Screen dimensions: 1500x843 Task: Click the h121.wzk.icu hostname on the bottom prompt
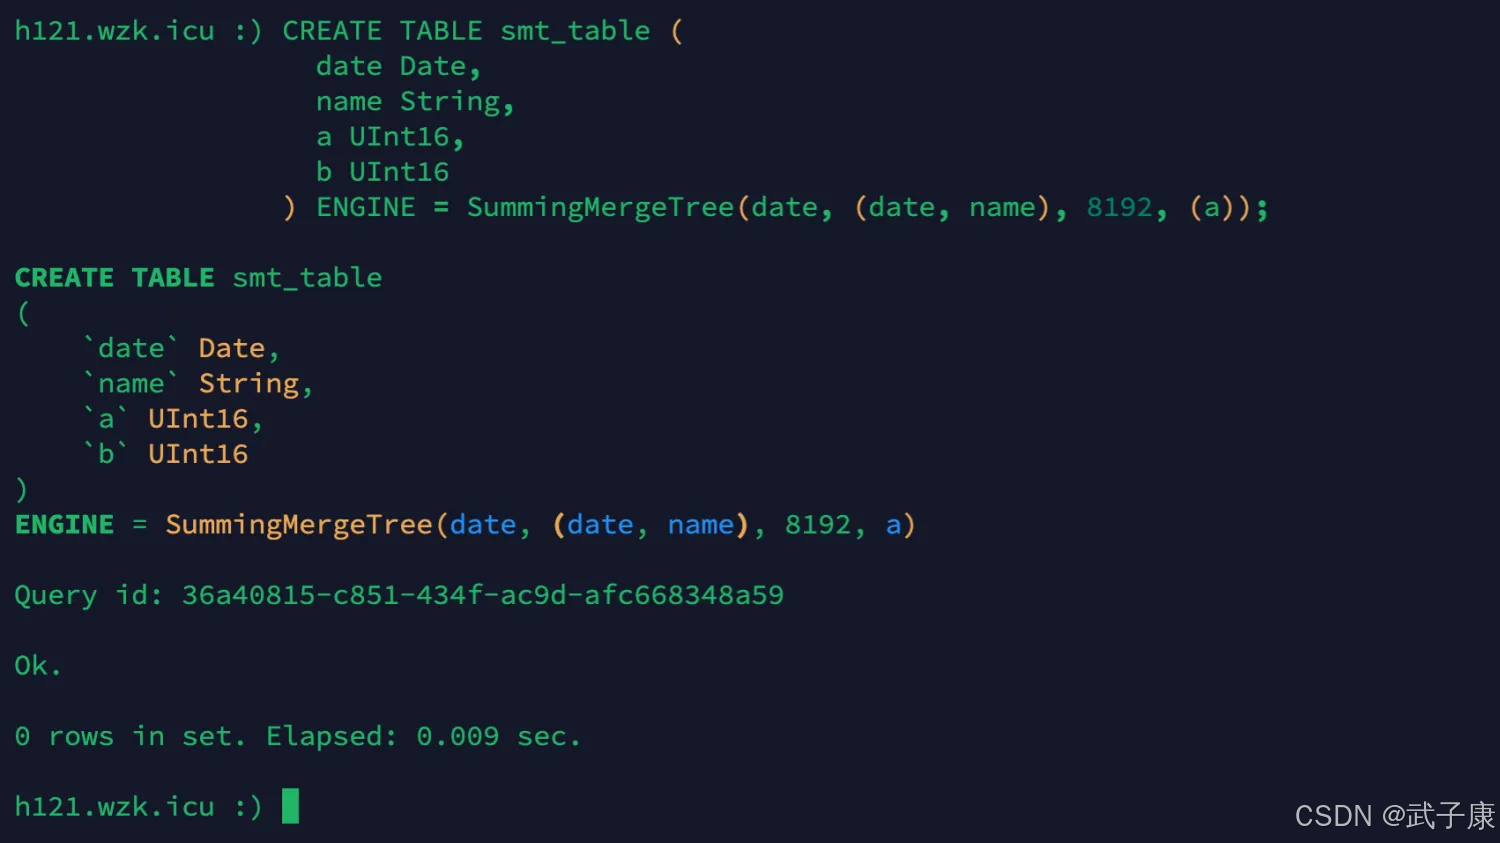coord(114,807)
